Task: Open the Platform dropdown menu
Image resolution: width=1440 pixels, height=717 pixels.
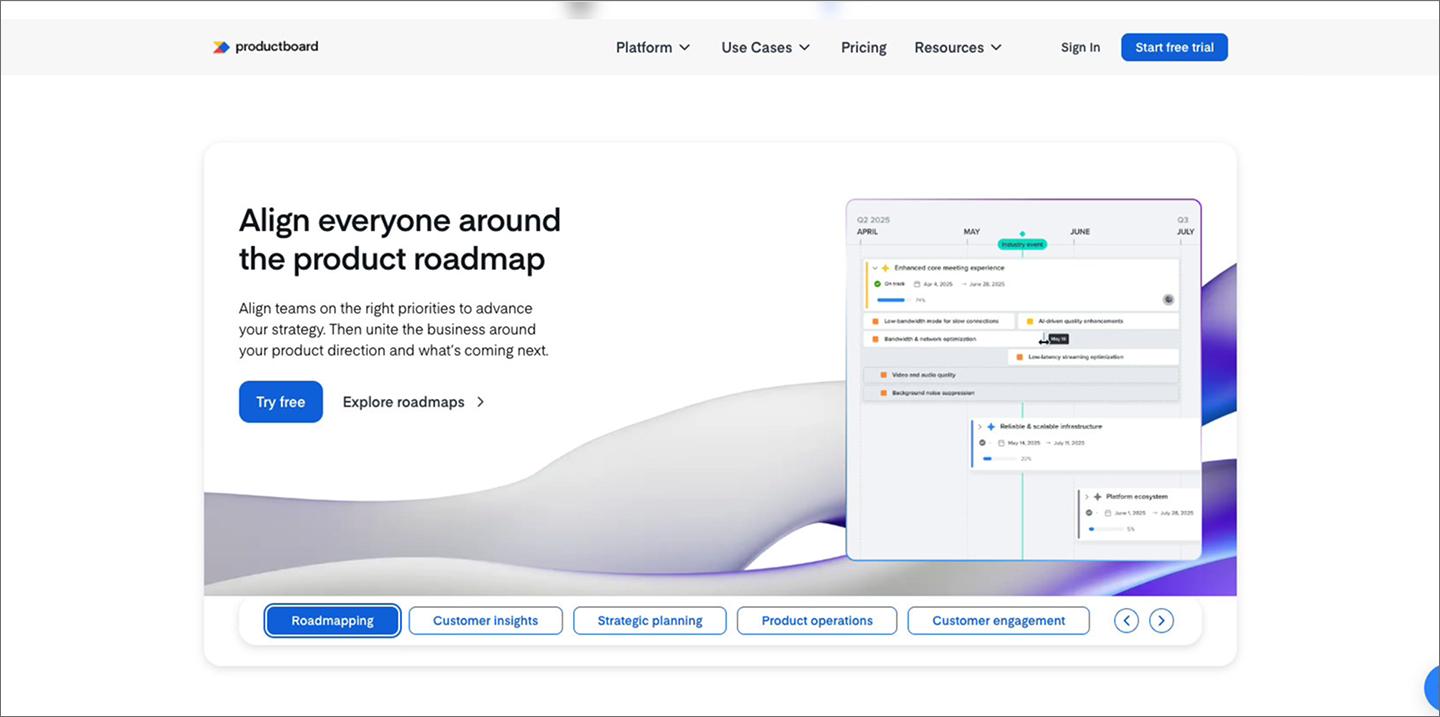Action: (651, 47)
